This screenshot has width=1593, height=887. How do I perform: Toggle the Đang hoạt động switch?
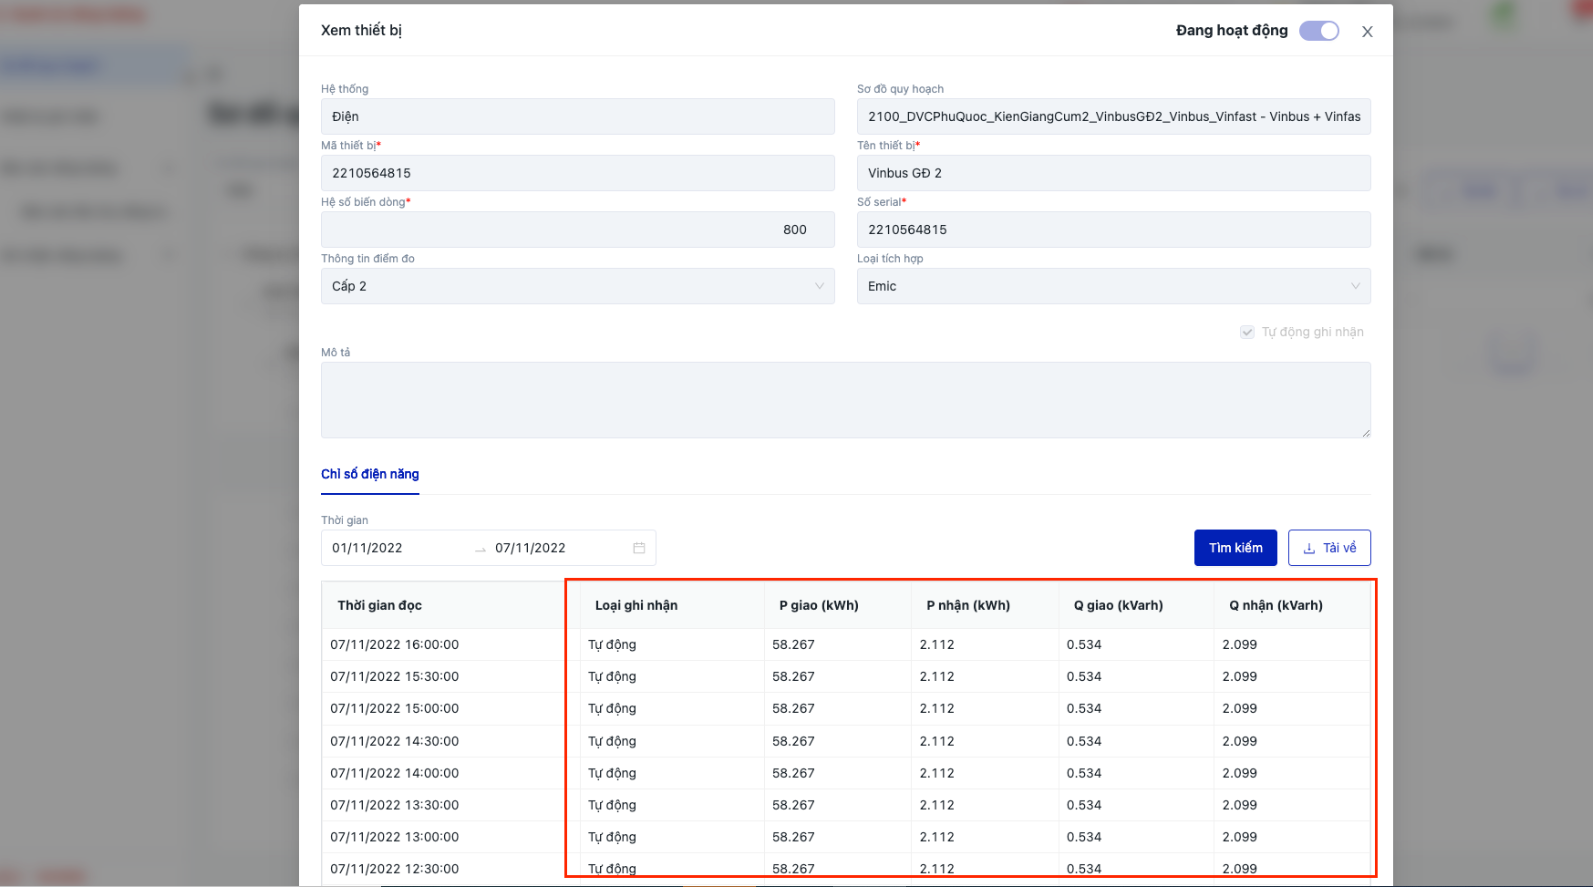tap(1318, 31)
